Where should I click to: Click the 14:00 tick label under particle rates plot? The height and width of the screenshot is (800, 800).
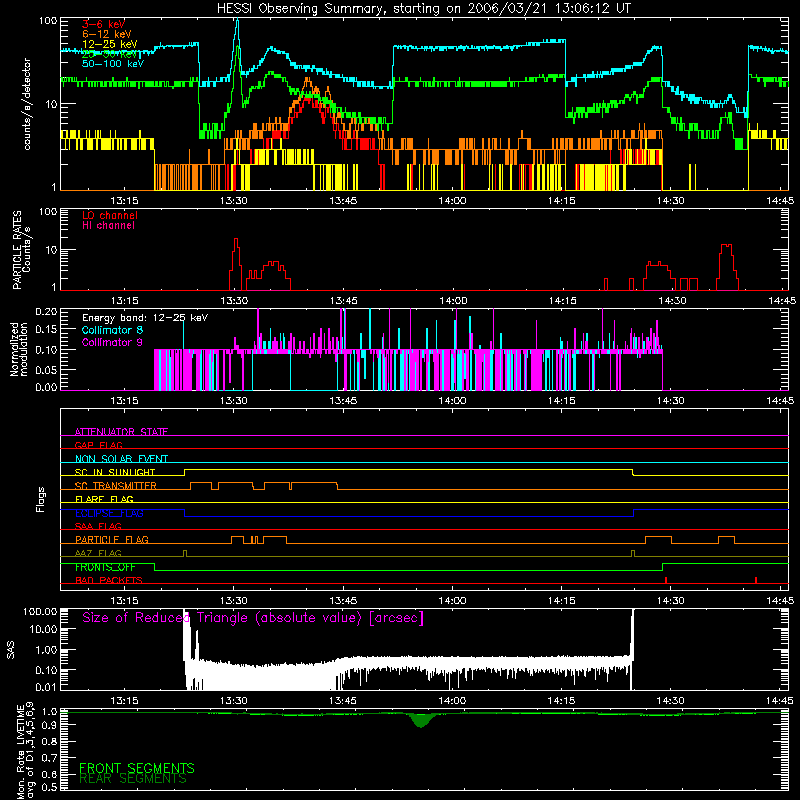click(453, 301)
